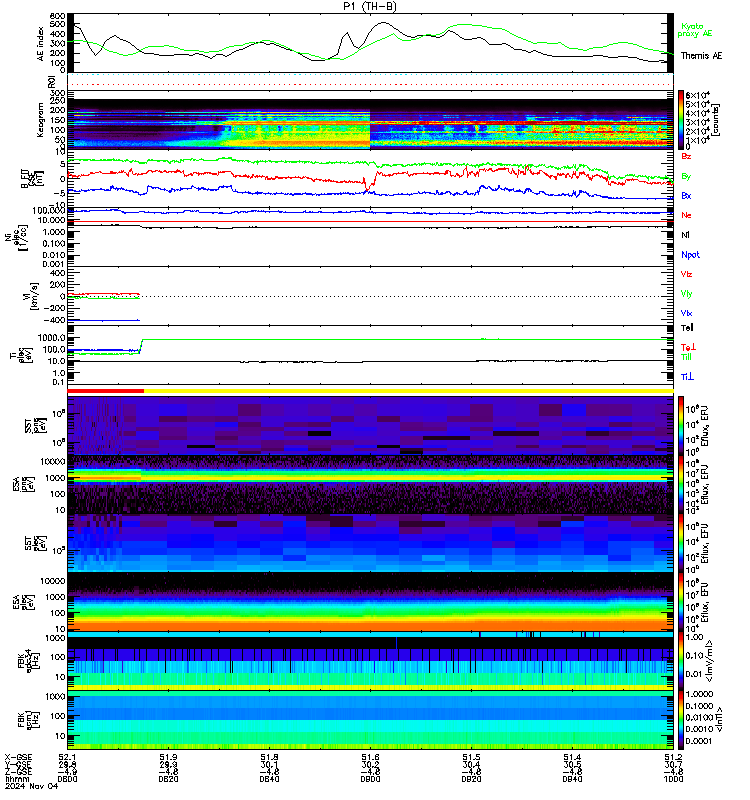The height and width of the screenshot is (800, 750).
Task: Click the '1000' time tick label
Action: click(x=673, y=779)
